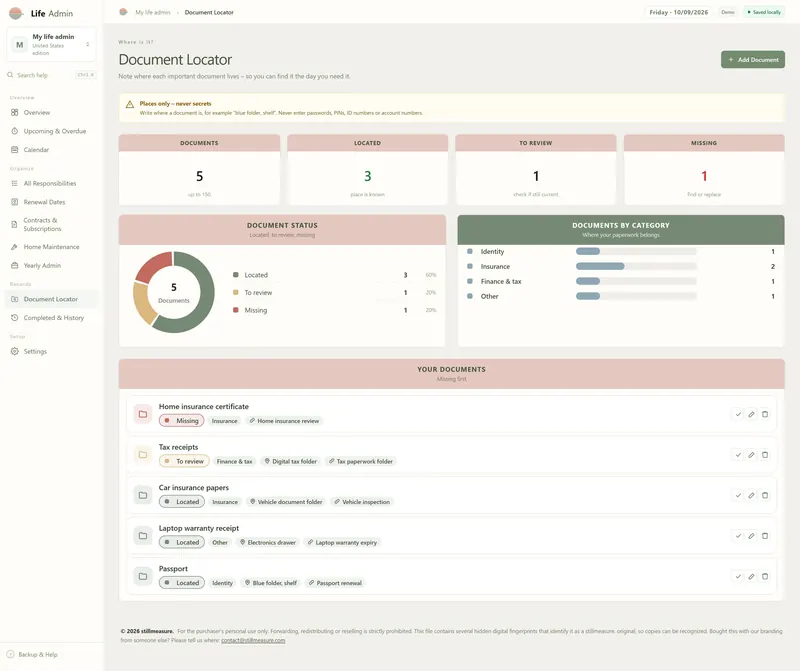Click the Search help field
The width and height of the screenshot is (800, 671).
pyautogui.click(x=52, y=75)
